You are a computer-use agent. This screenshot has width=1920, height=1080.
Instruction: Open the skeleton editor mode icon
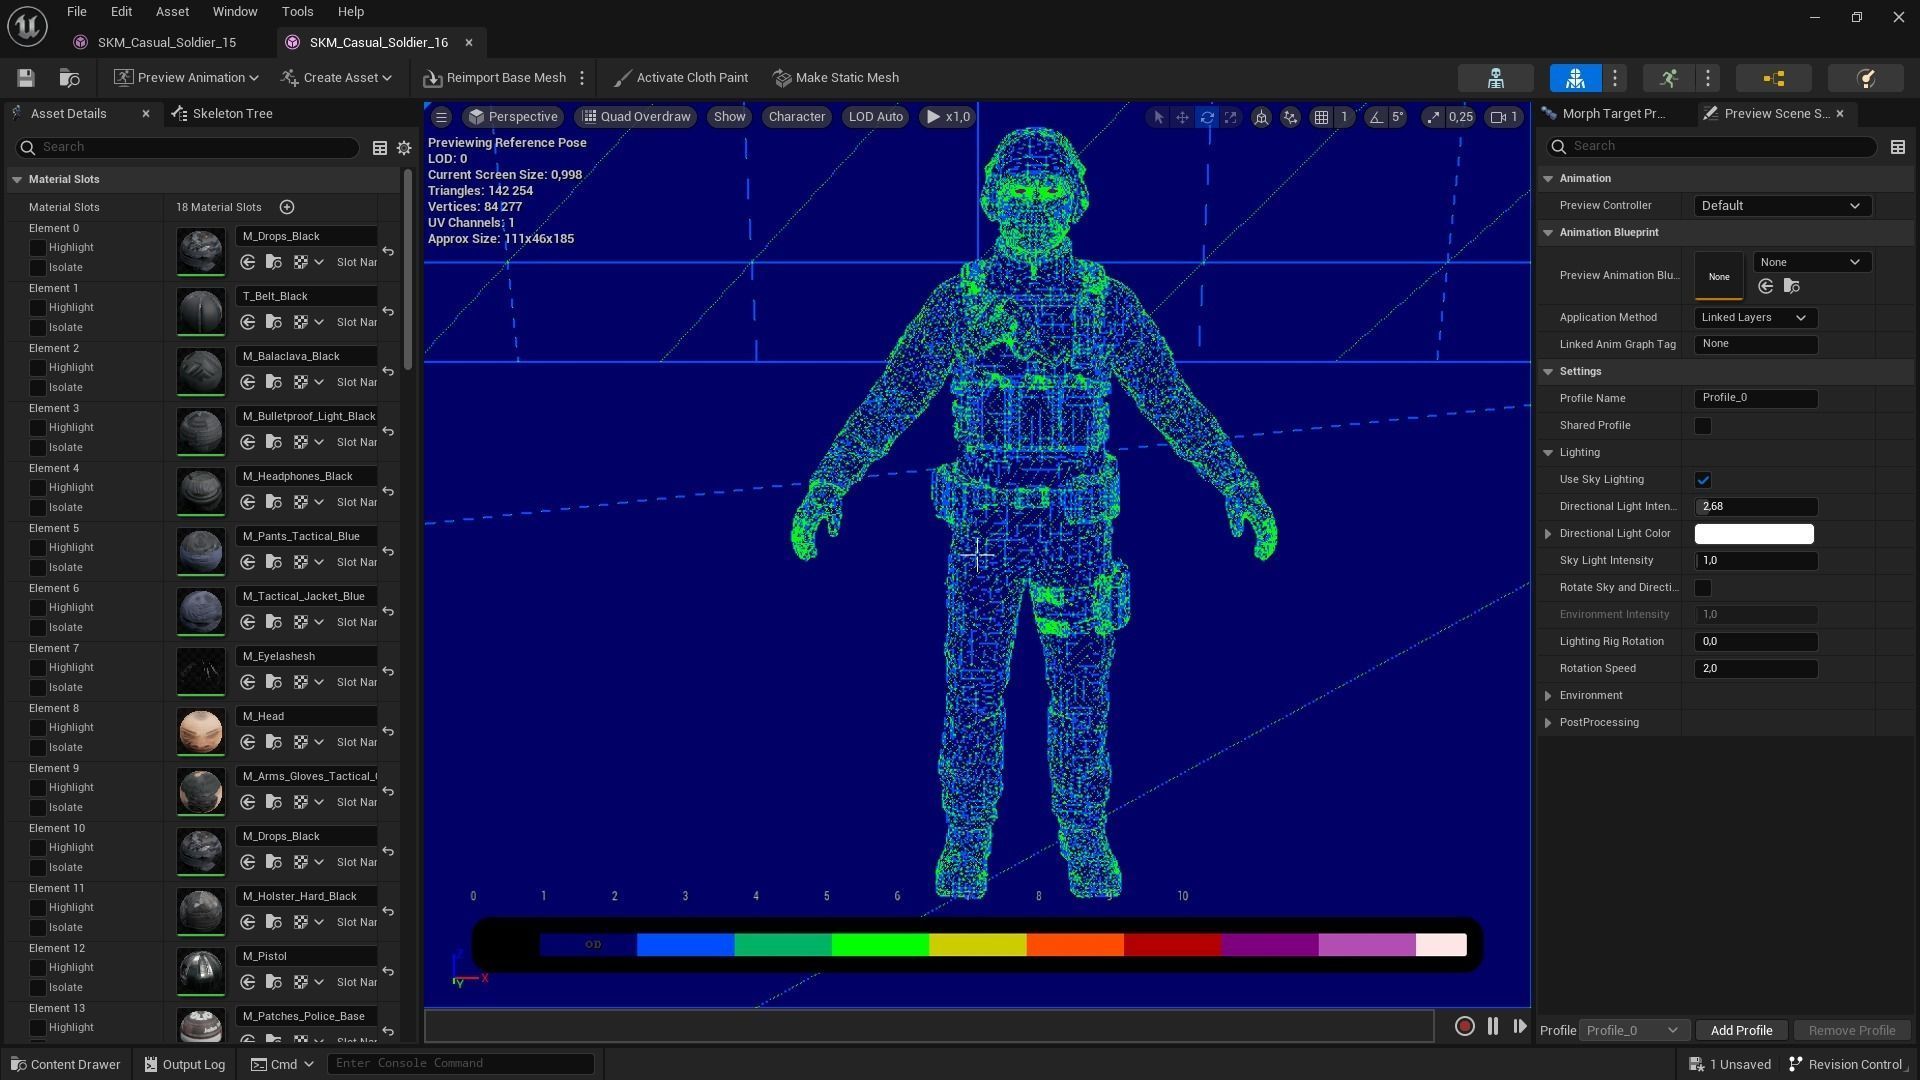[x=1495, y=78]
